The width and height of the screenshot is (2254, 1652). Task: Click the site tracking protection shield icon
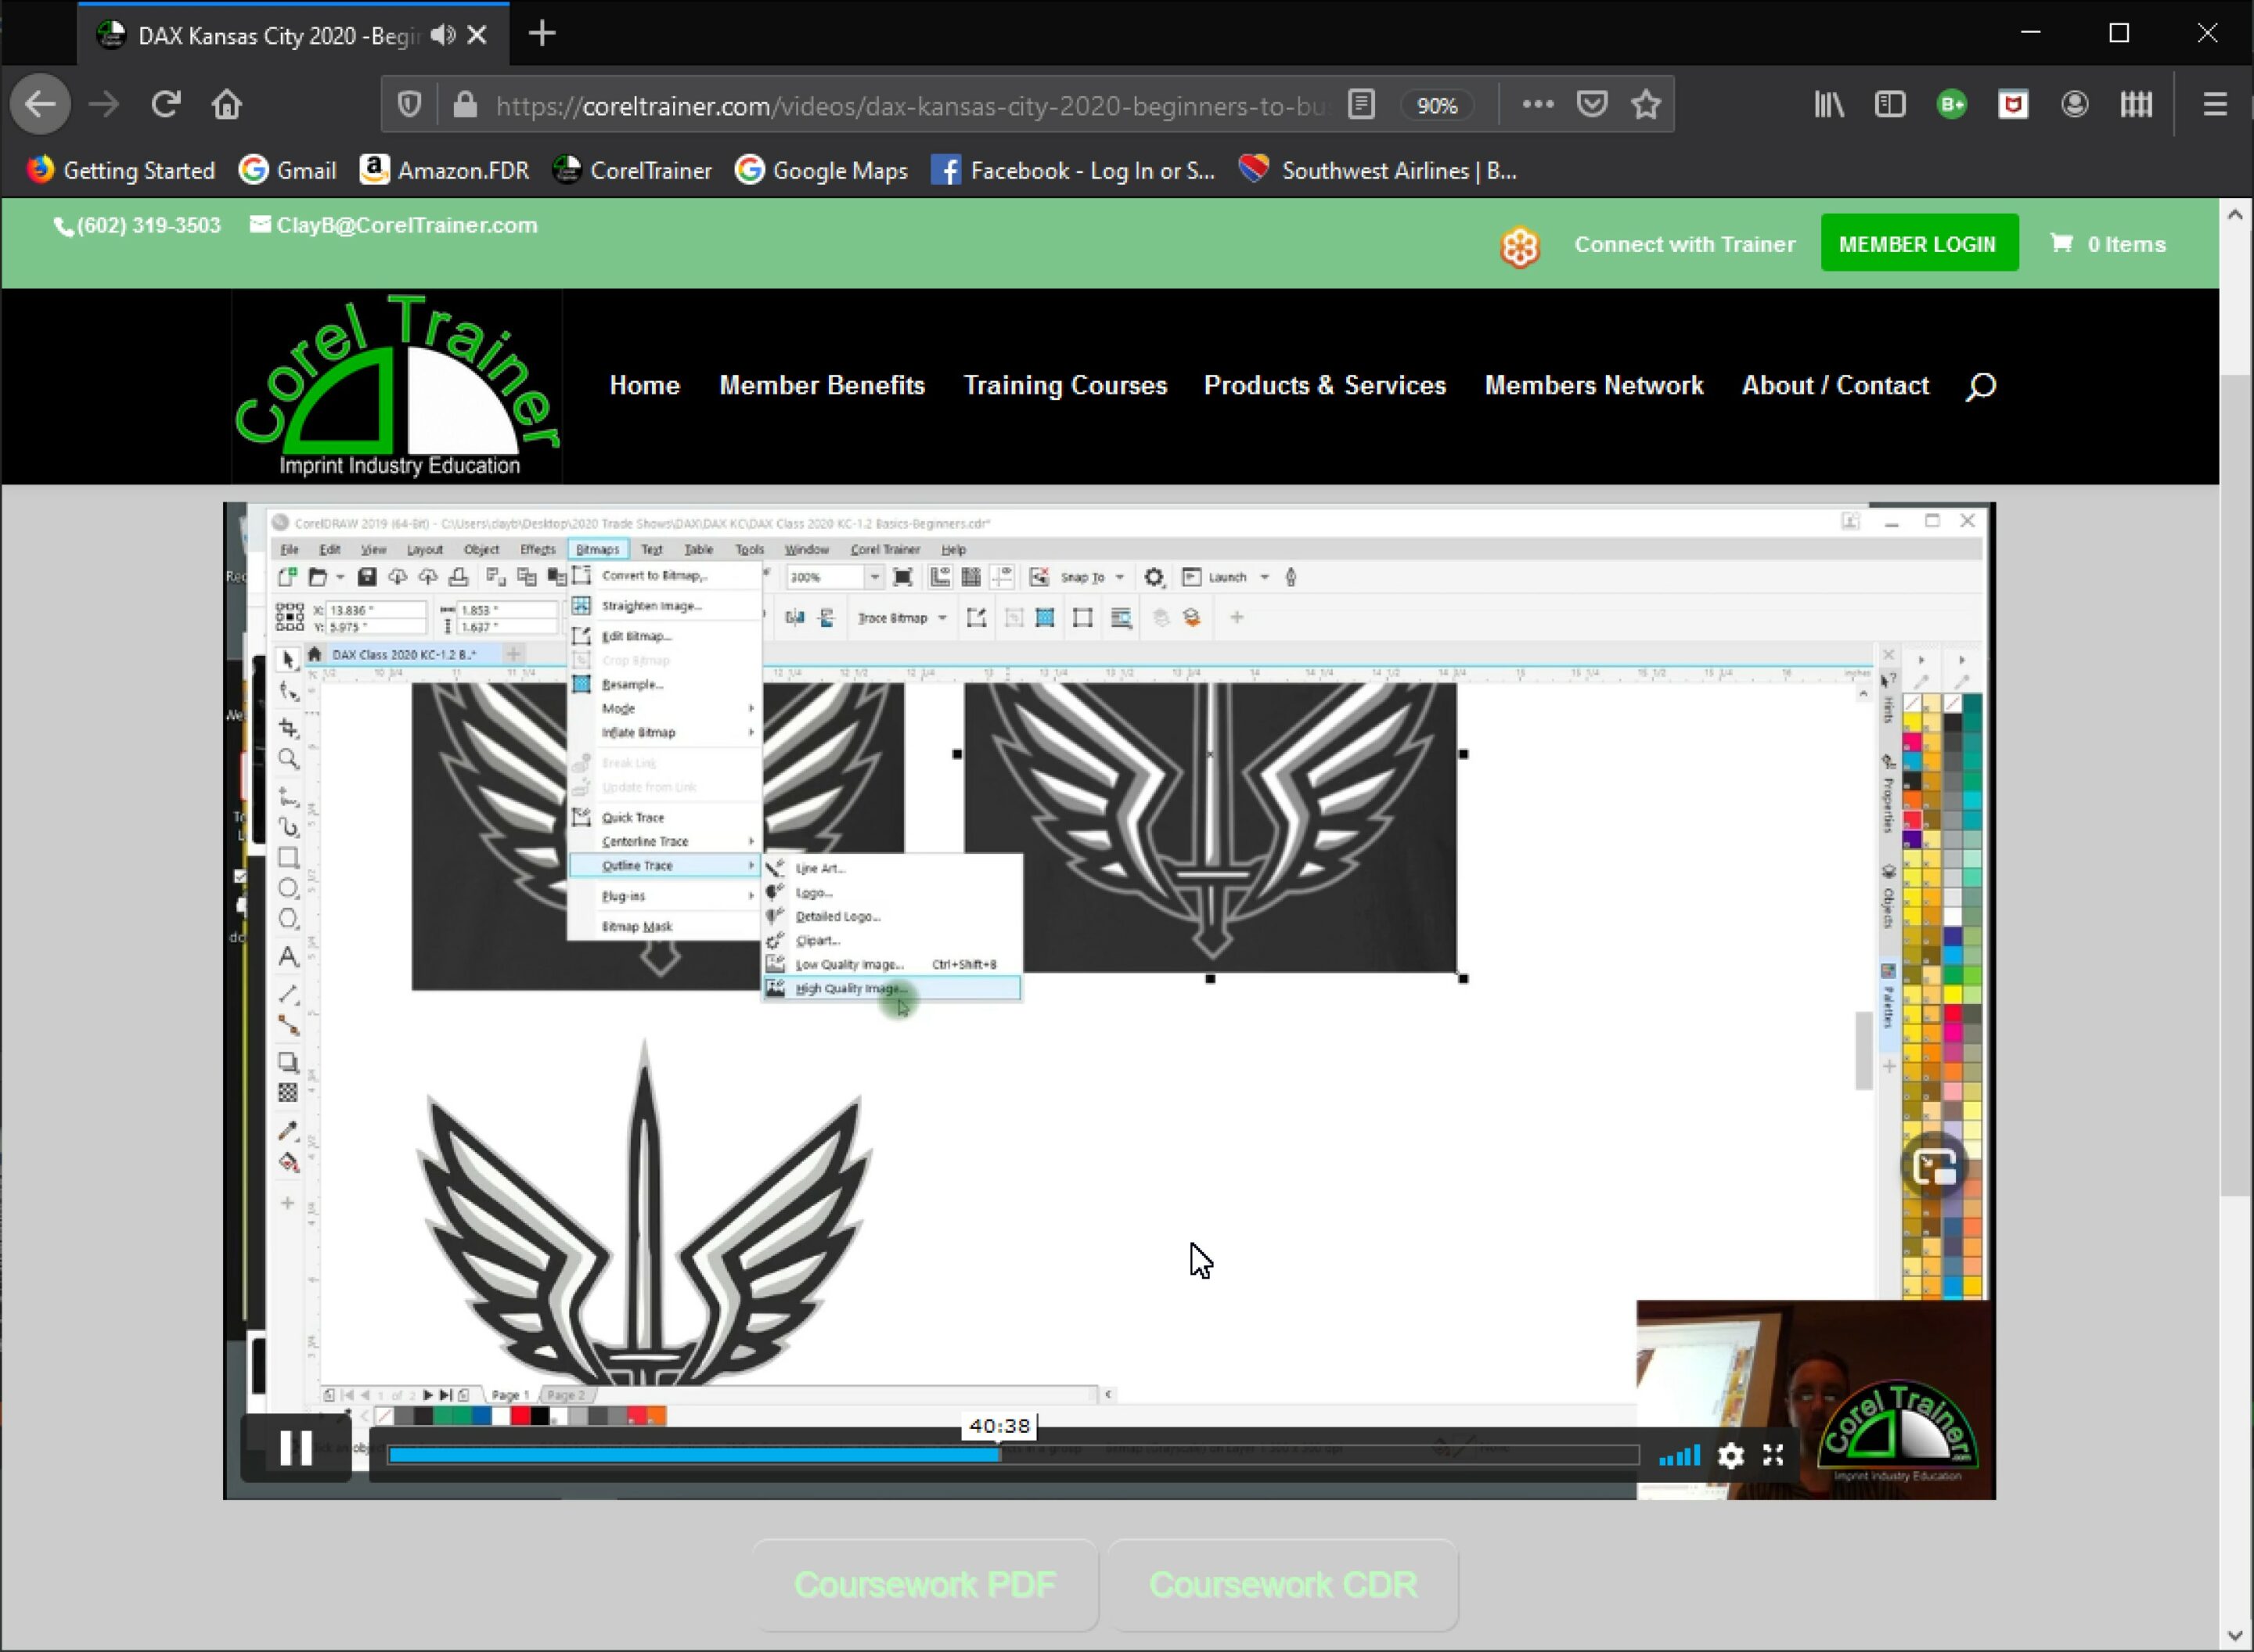[x=409, y=104]
